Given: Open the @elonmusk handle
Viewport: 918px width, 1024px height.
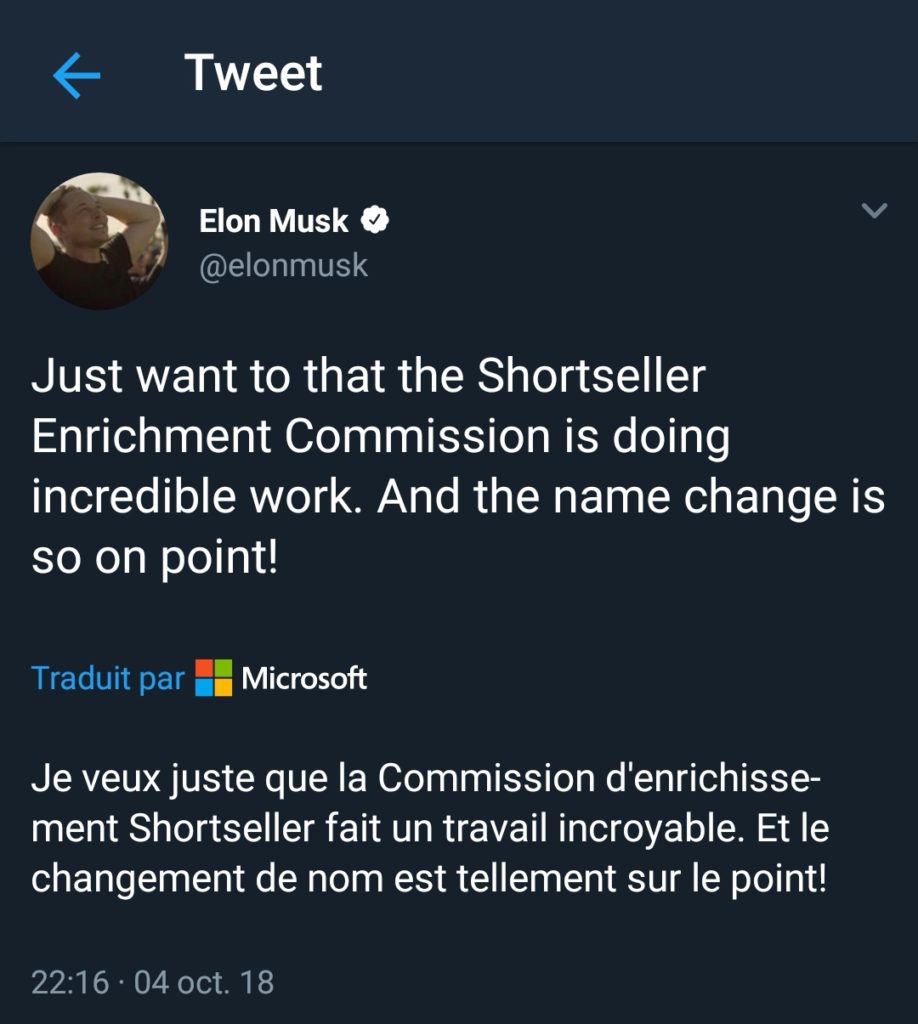Looking at the screenshot, I should pos(282,264).
